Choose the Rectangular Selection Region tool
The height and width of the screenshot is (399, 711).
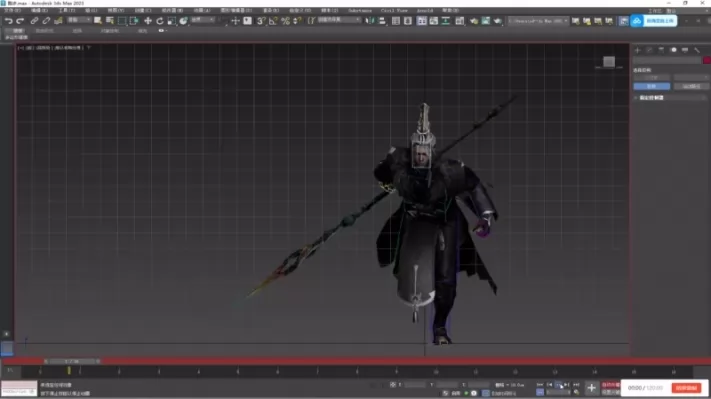pos(122,21)
